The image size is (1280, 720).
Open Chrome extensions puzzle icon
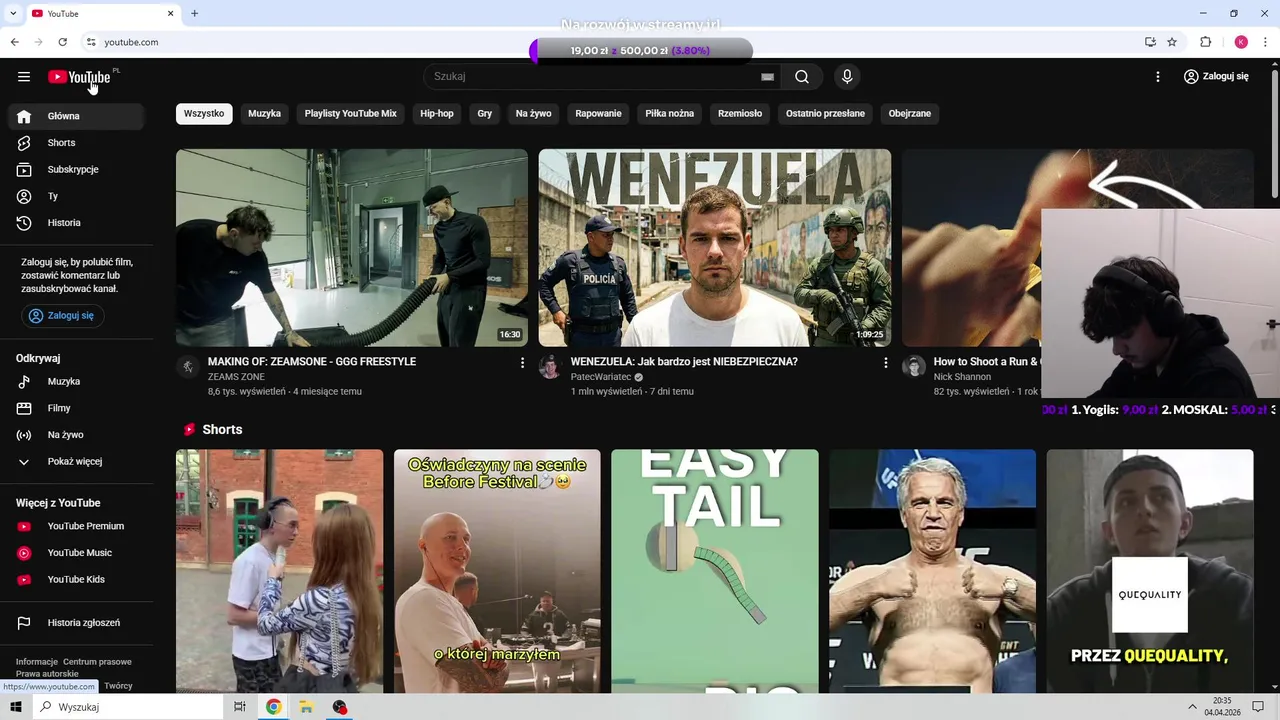[1206, 42]
